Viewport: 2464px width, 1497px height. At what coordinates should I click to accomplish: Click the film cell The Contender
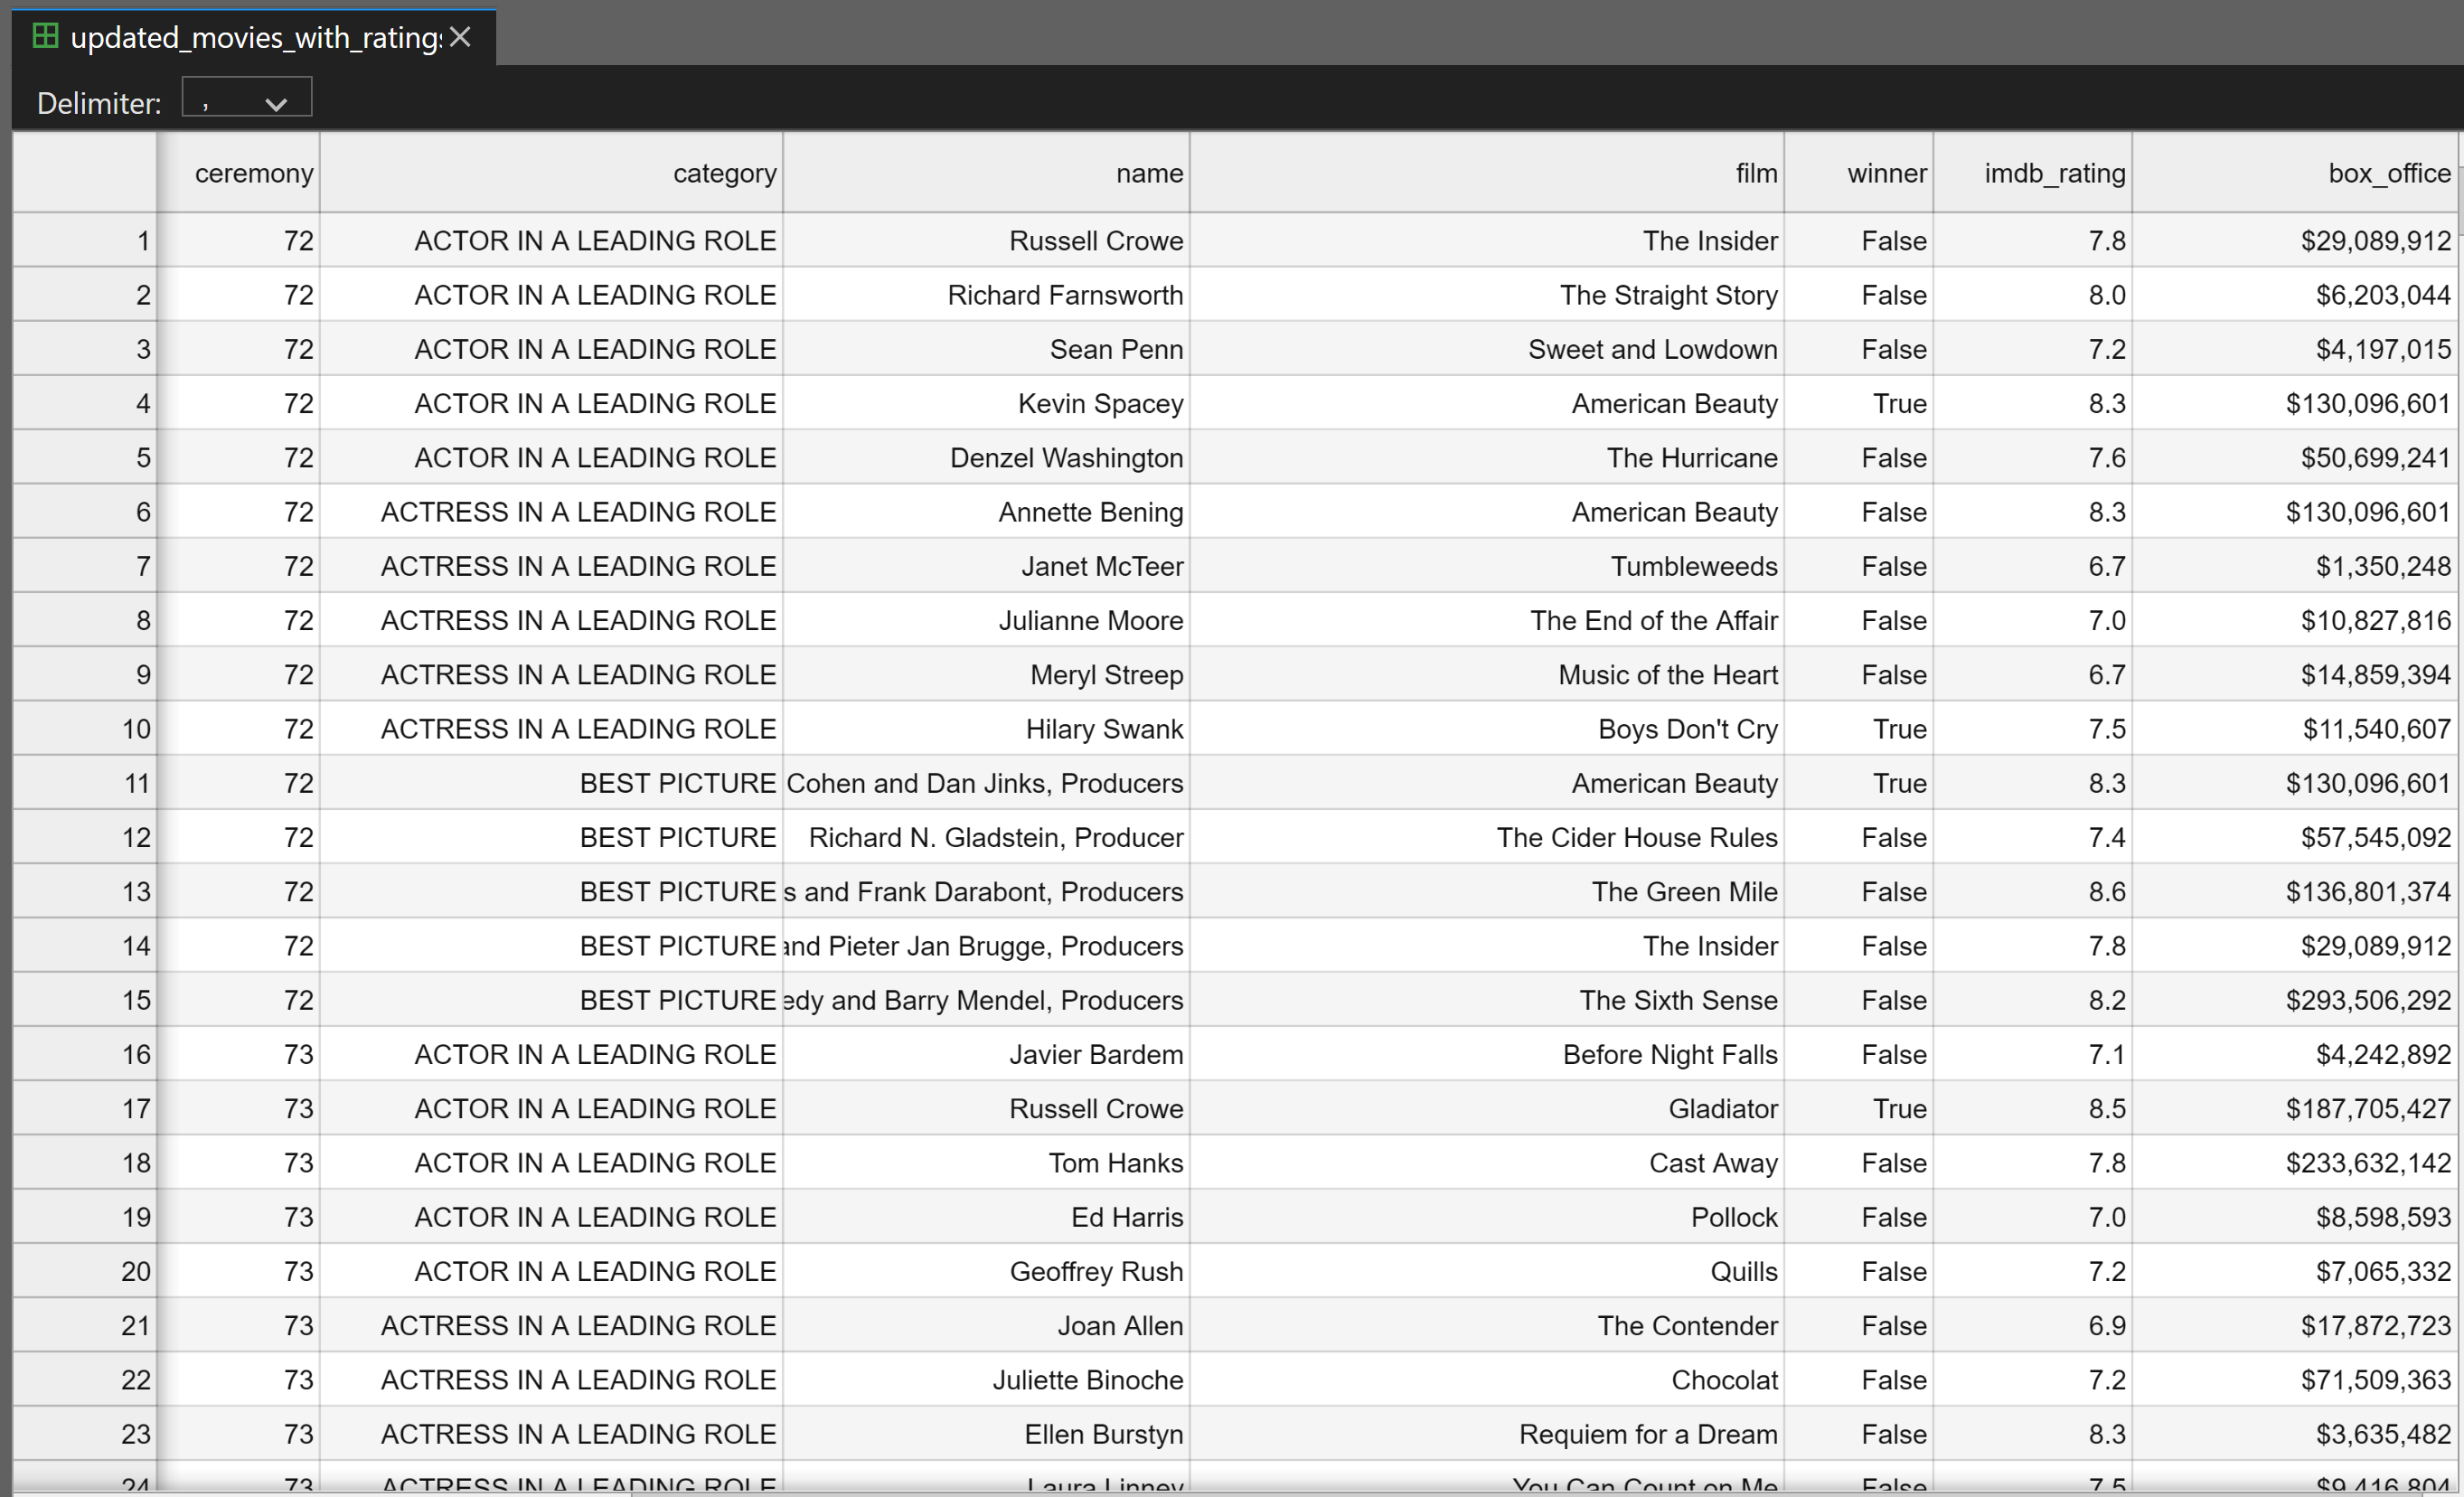click(x=1487, y=1326)
